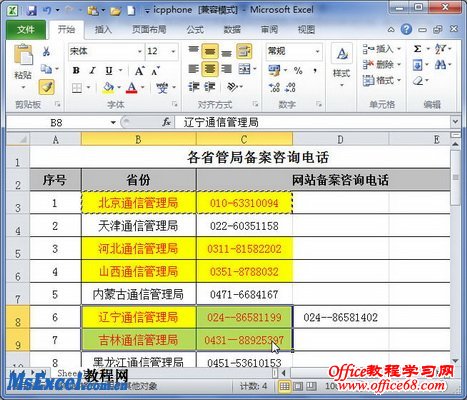Toggle Bold formatting
Screen dimensions: 467x400
click(76, 71)
